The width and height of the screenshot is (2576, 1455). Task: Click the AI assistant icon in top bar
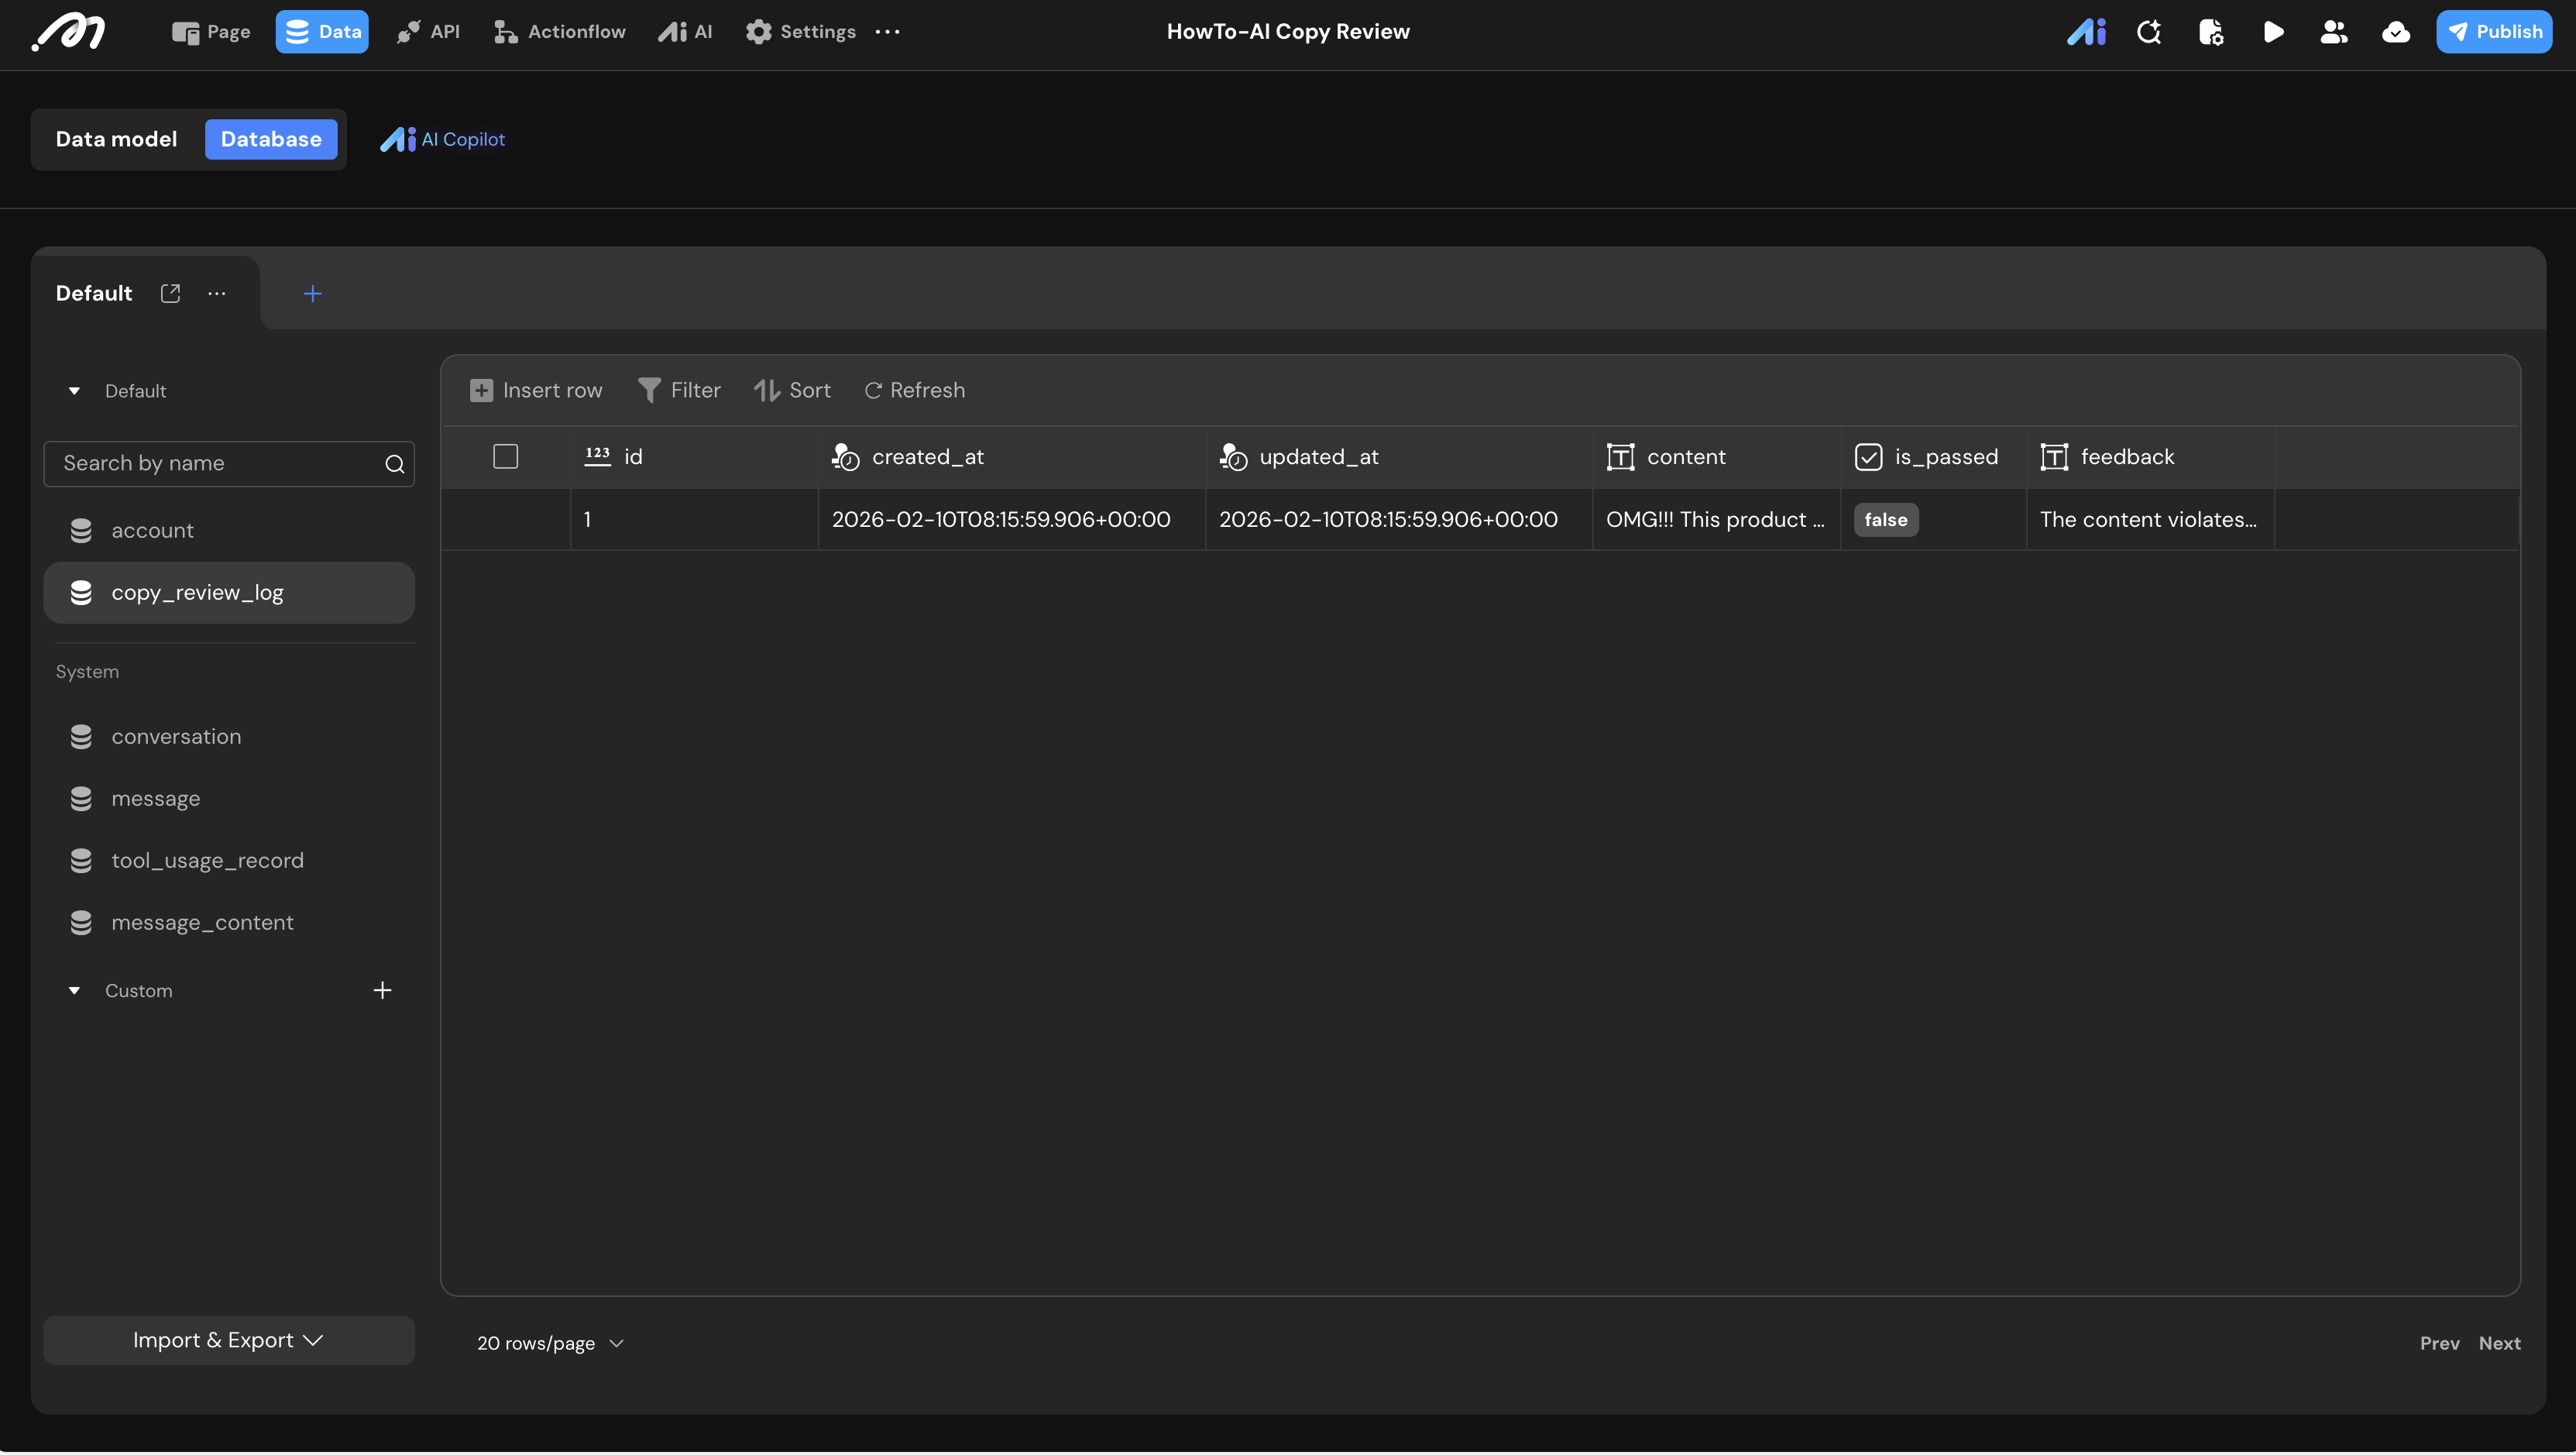2086,32
